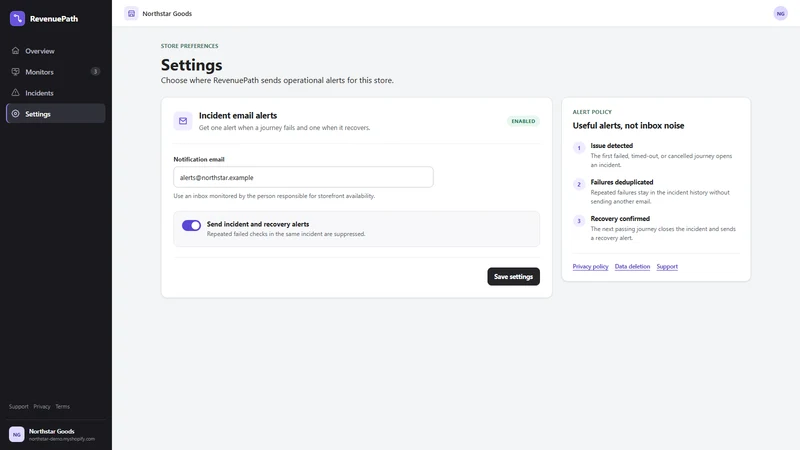
Task: Click step 3 circle for Recovery confirmed
Action: pyautogui.click(x=579, y=221)
